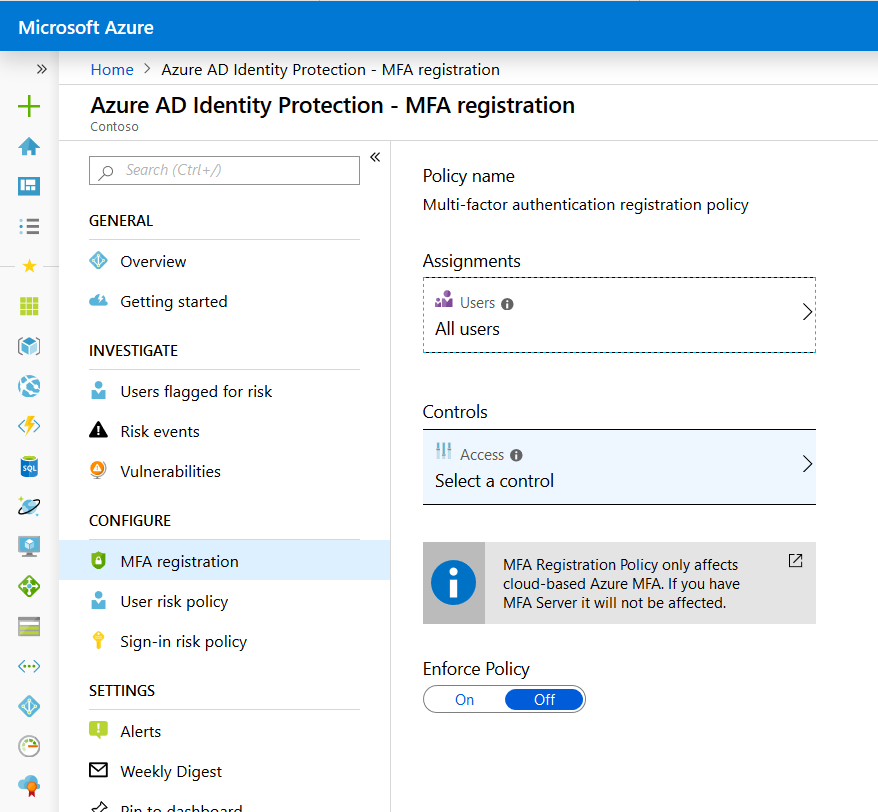Show info tooltip next to Users

507,304
